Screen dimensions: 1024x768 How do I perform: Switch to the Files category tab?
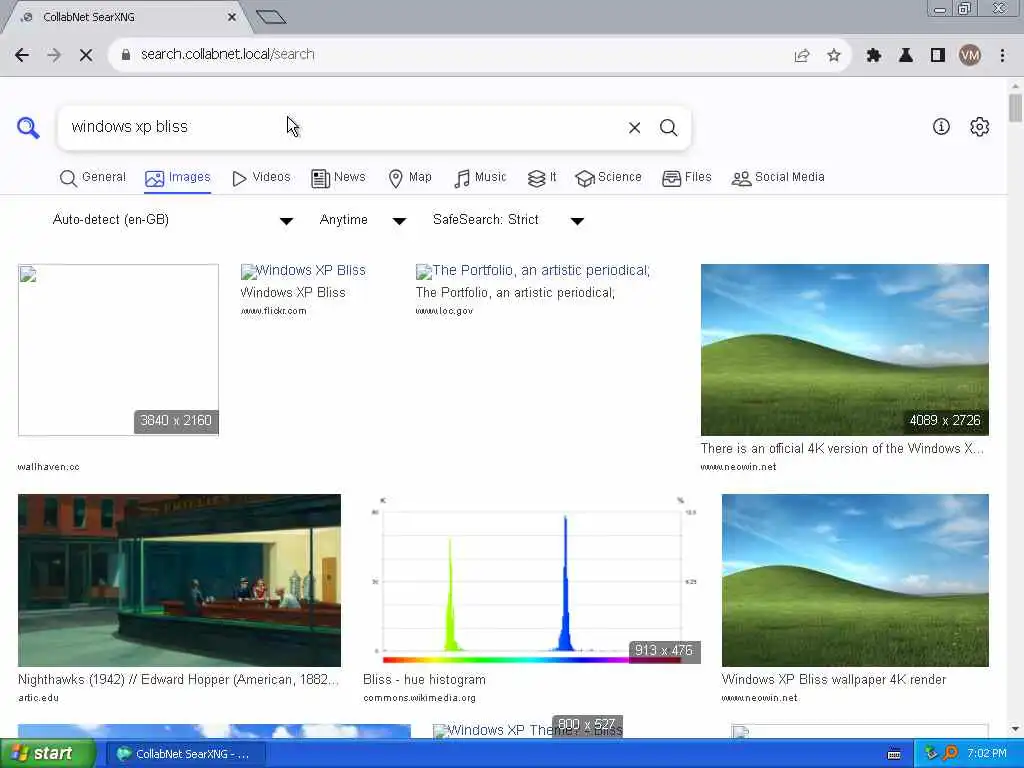pos(686,178)
